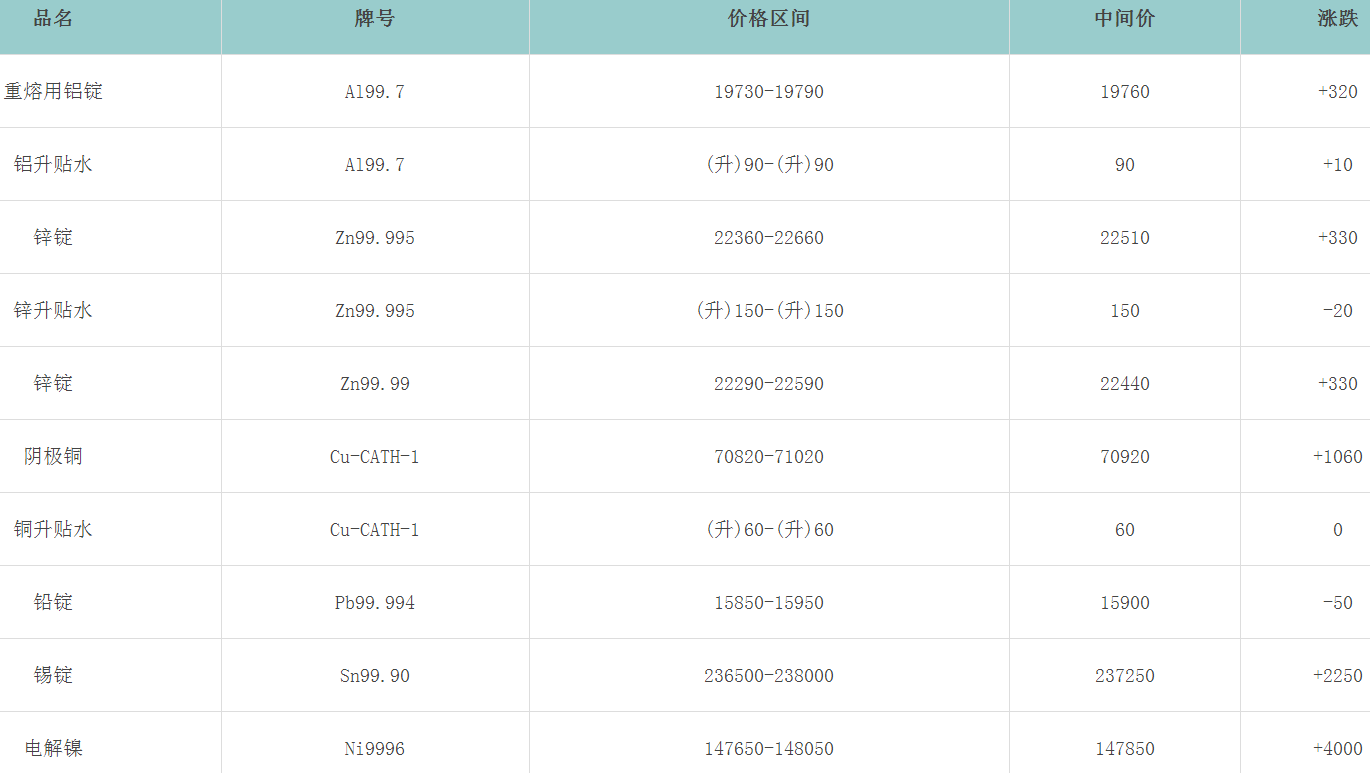Viewport: 1370px width, 773px height.
Task: Select the Zn99.99 grade cell
Action: click(x=375, y=384)
